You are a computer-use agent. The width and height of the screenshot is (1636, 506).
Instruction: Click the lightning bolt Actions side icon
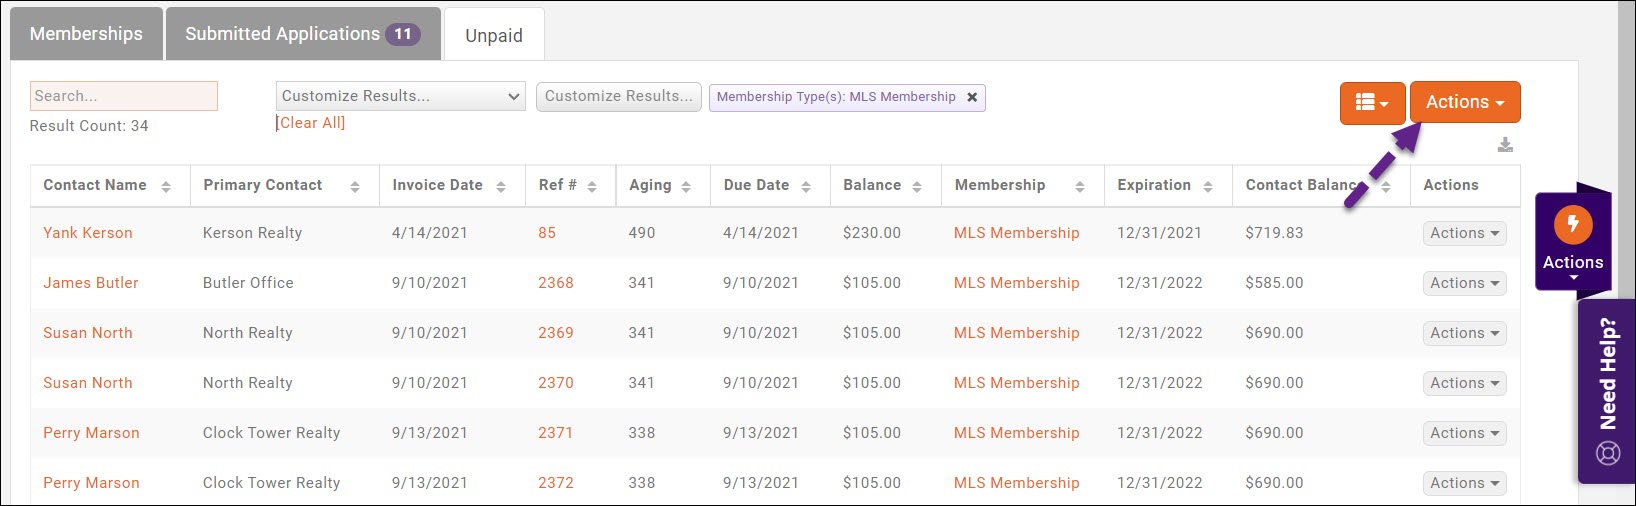coord(1572,224)
